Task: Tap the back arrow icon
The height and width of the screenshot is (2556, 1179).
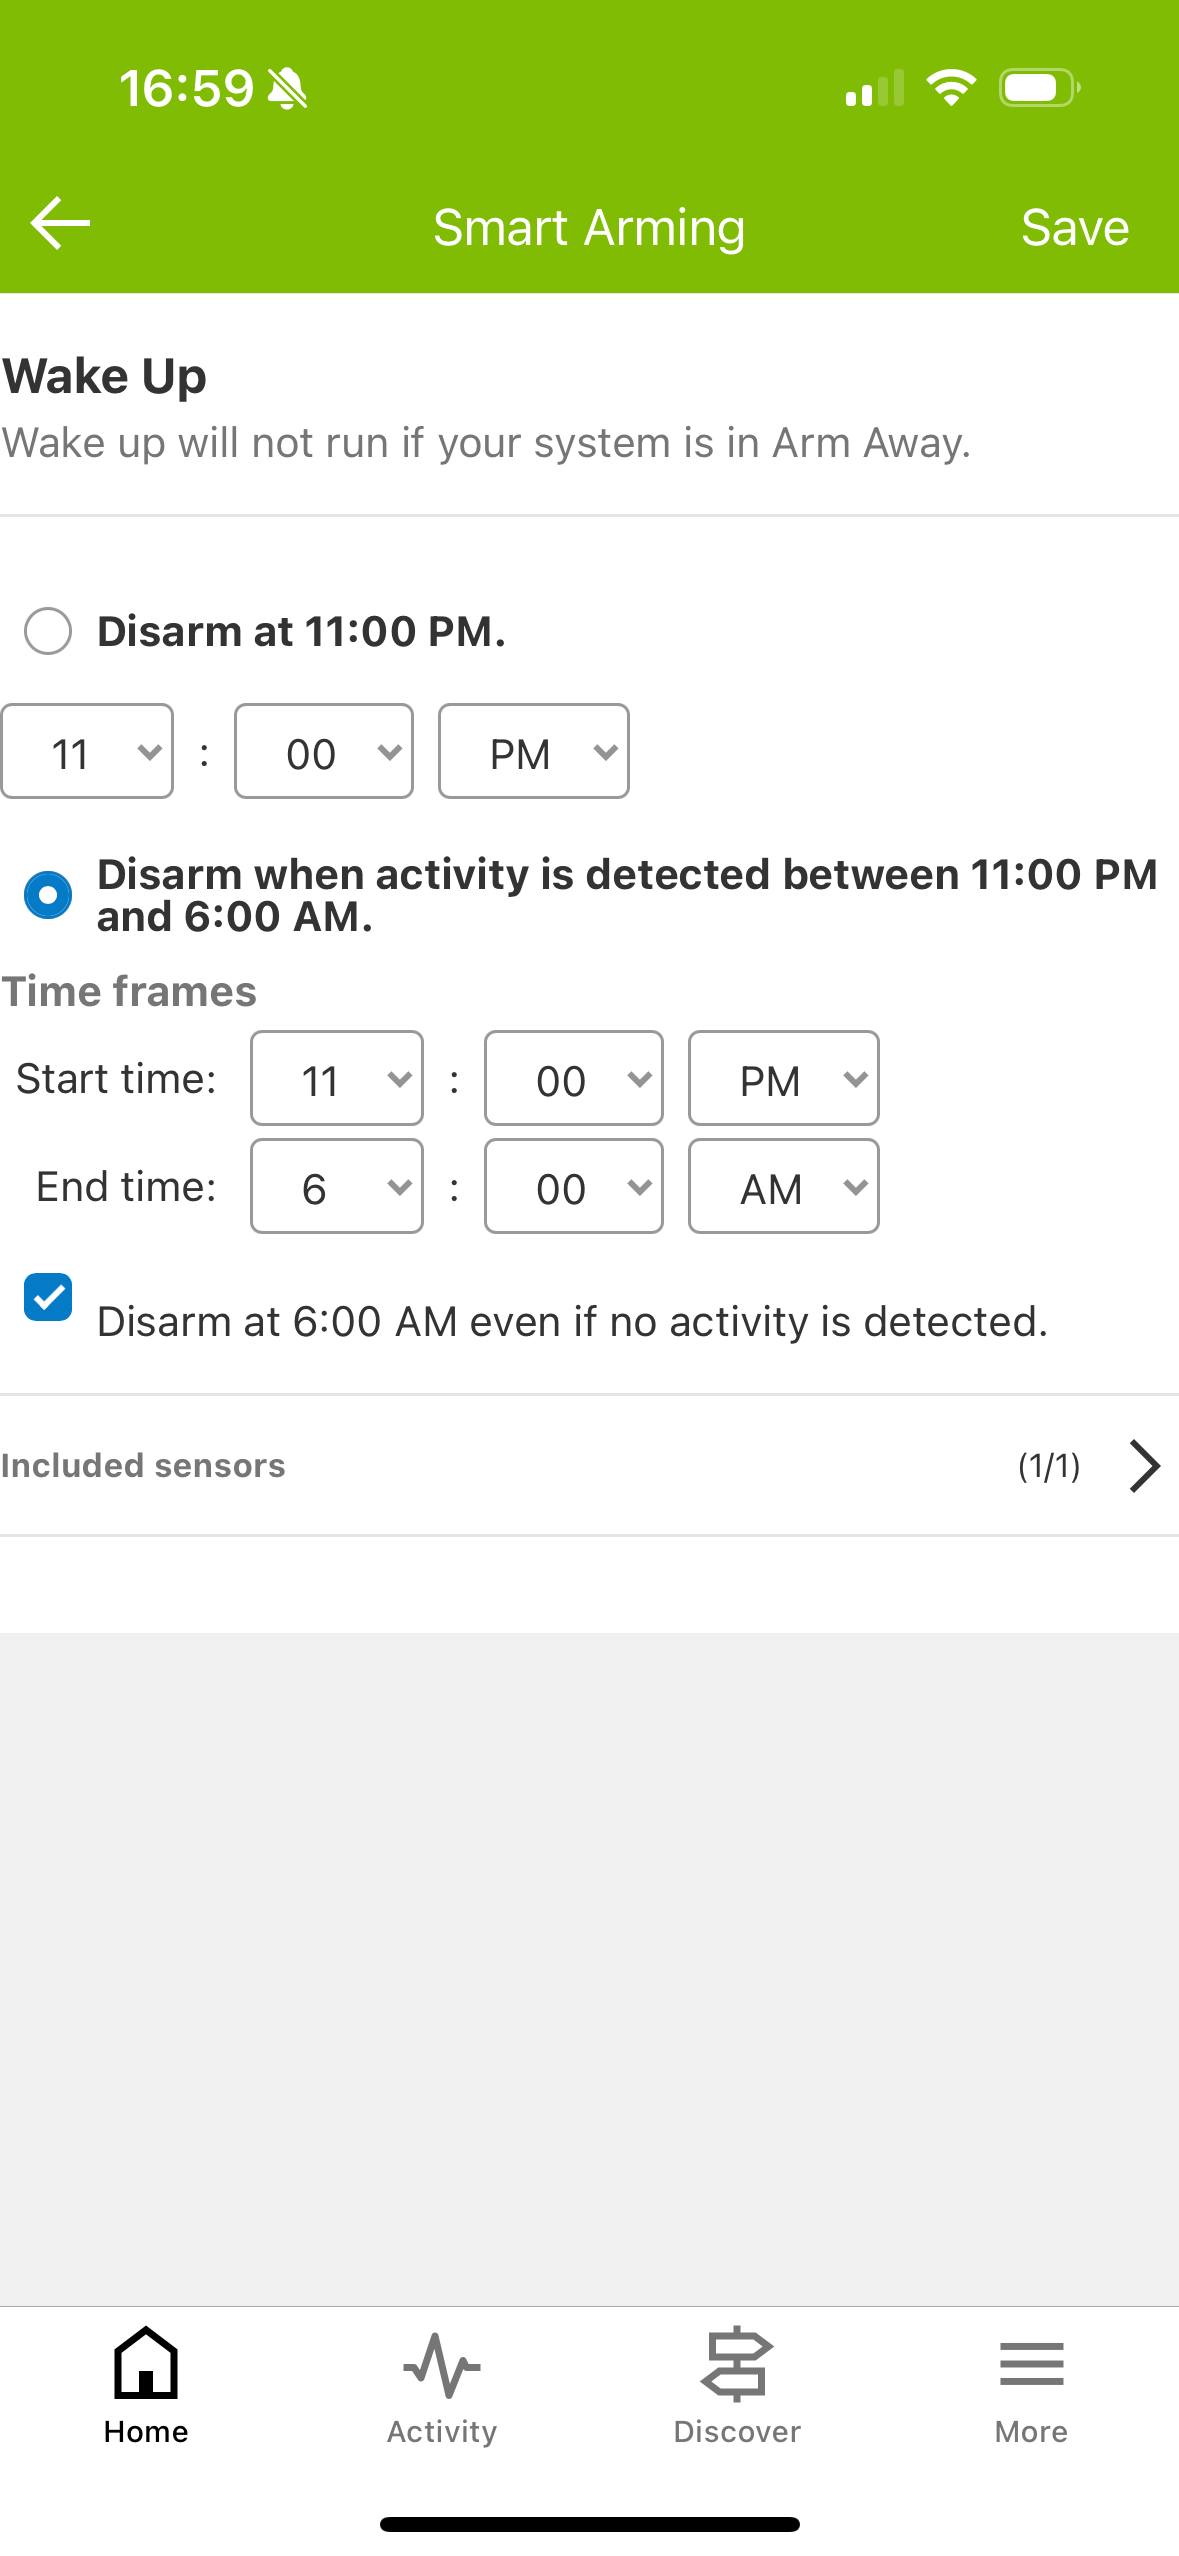Action: [x=60, y=223]
